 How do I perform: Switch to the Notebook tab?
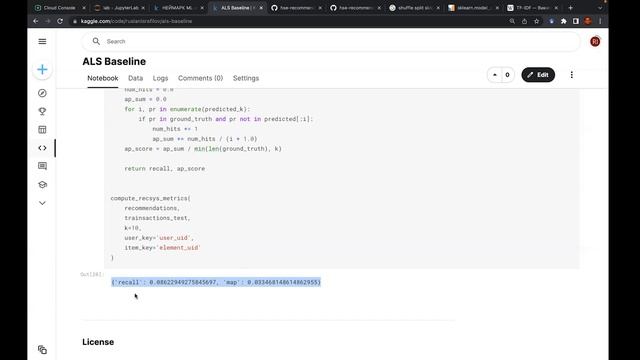[102, 78]
